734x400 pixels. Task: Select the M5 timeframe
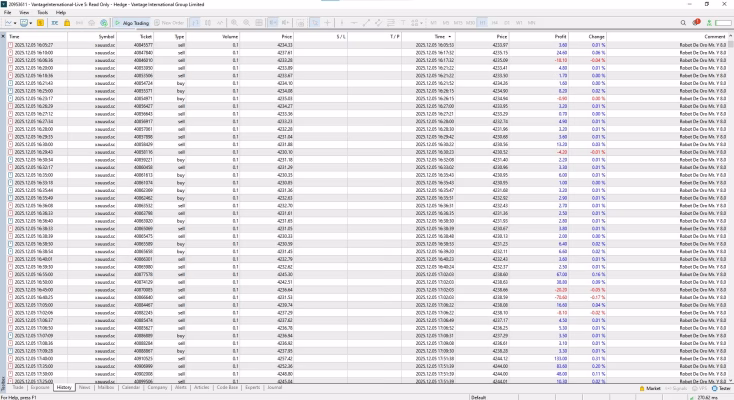446,22
